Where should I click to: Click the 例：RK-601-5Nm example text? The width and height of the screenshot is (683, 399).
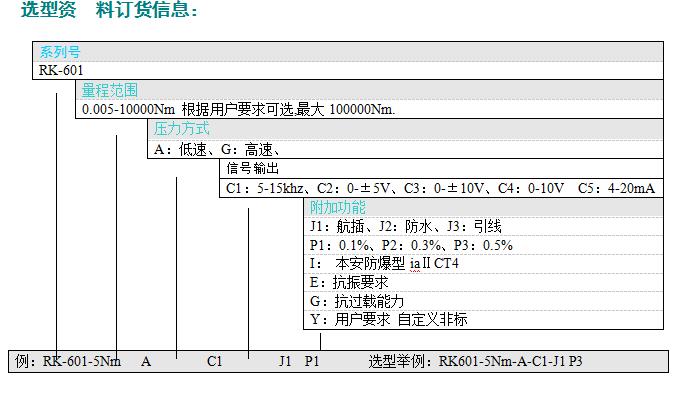tap(68, 361)
